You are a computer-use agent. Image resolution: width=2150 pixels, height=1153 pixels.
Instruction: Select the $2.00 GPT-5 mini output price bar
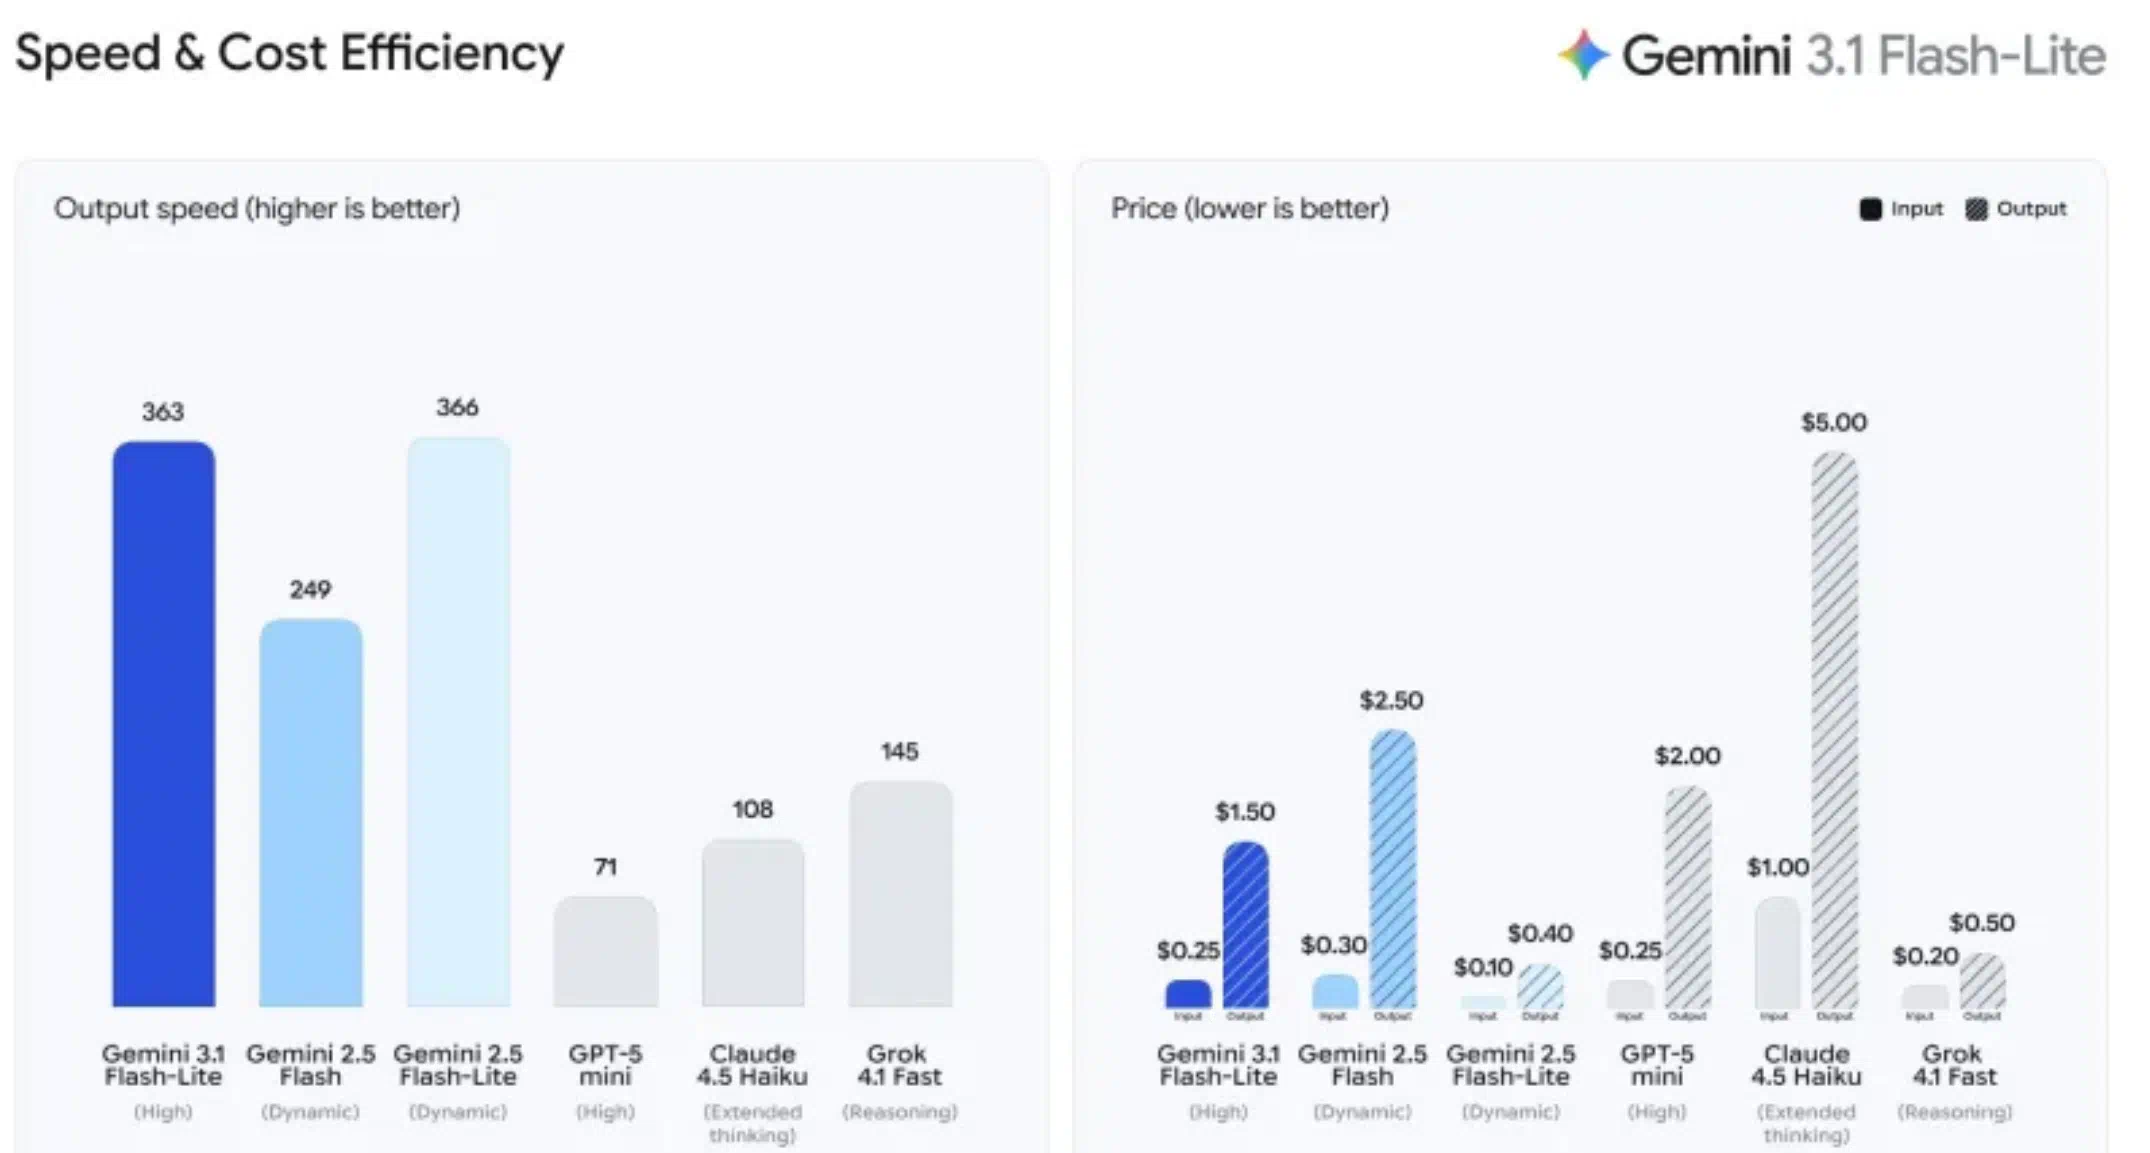tap(1688, 897)
